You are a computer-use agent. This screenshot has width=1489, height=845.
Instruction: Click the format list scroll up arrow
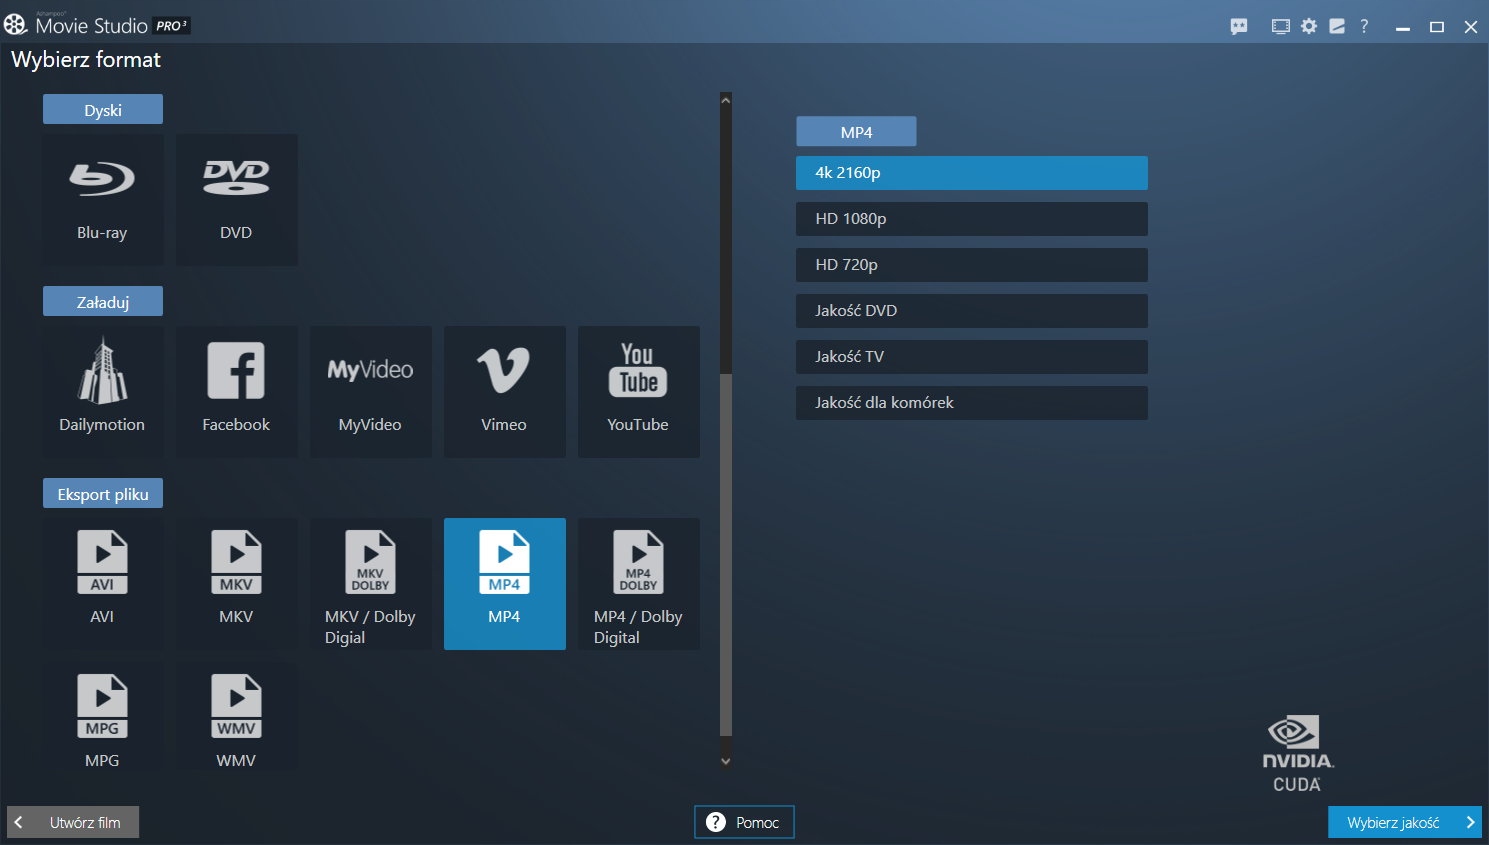click(726, 100)
